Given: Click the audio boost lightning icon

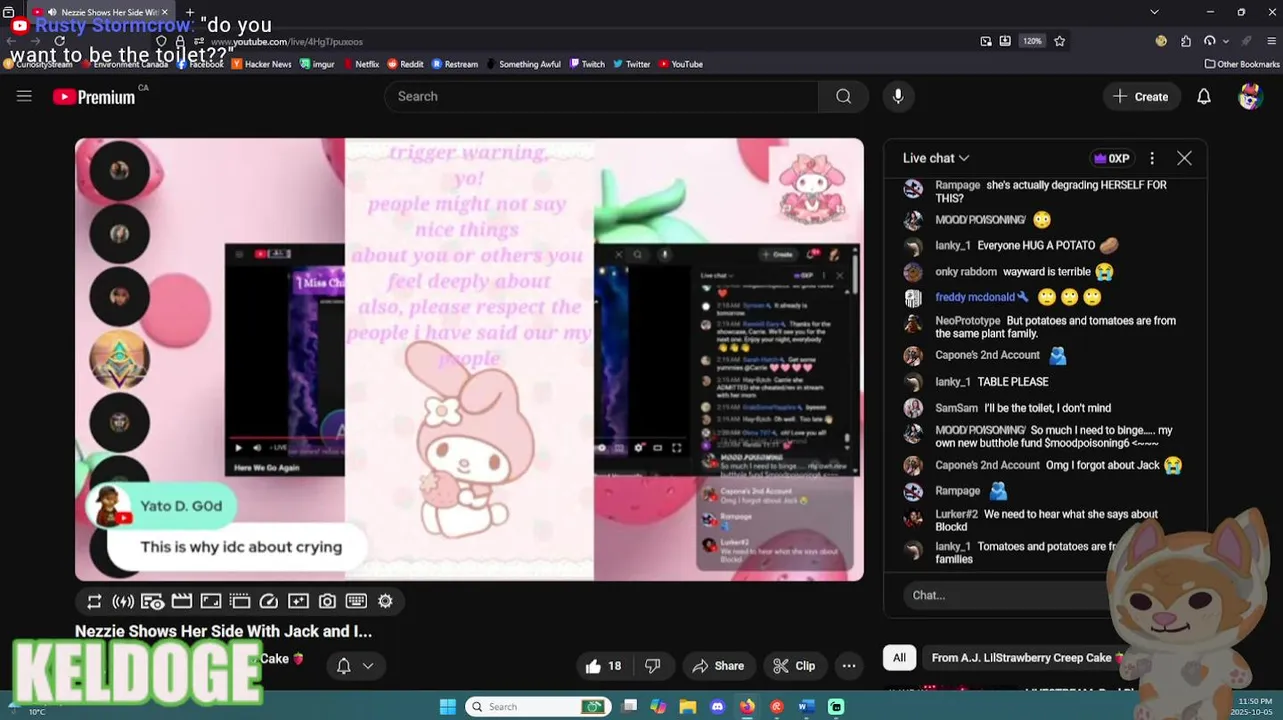Looking at the screenshot, I should tap(123, 601).
